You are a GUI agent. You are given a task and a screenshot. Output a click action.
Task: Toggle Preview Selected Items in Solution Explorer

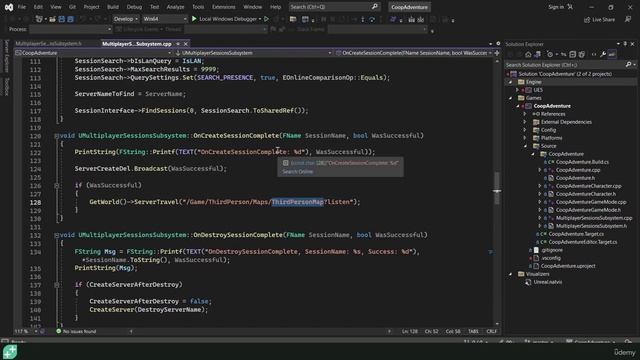(x=612, y=54)
